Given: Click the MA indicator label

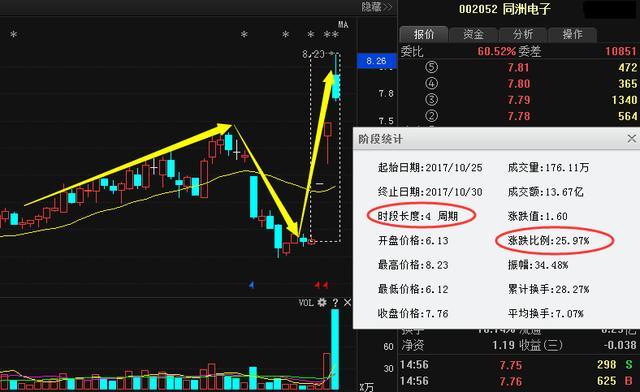Looking at the screenshot, I should pyautogui.click(x=343, y=24).
